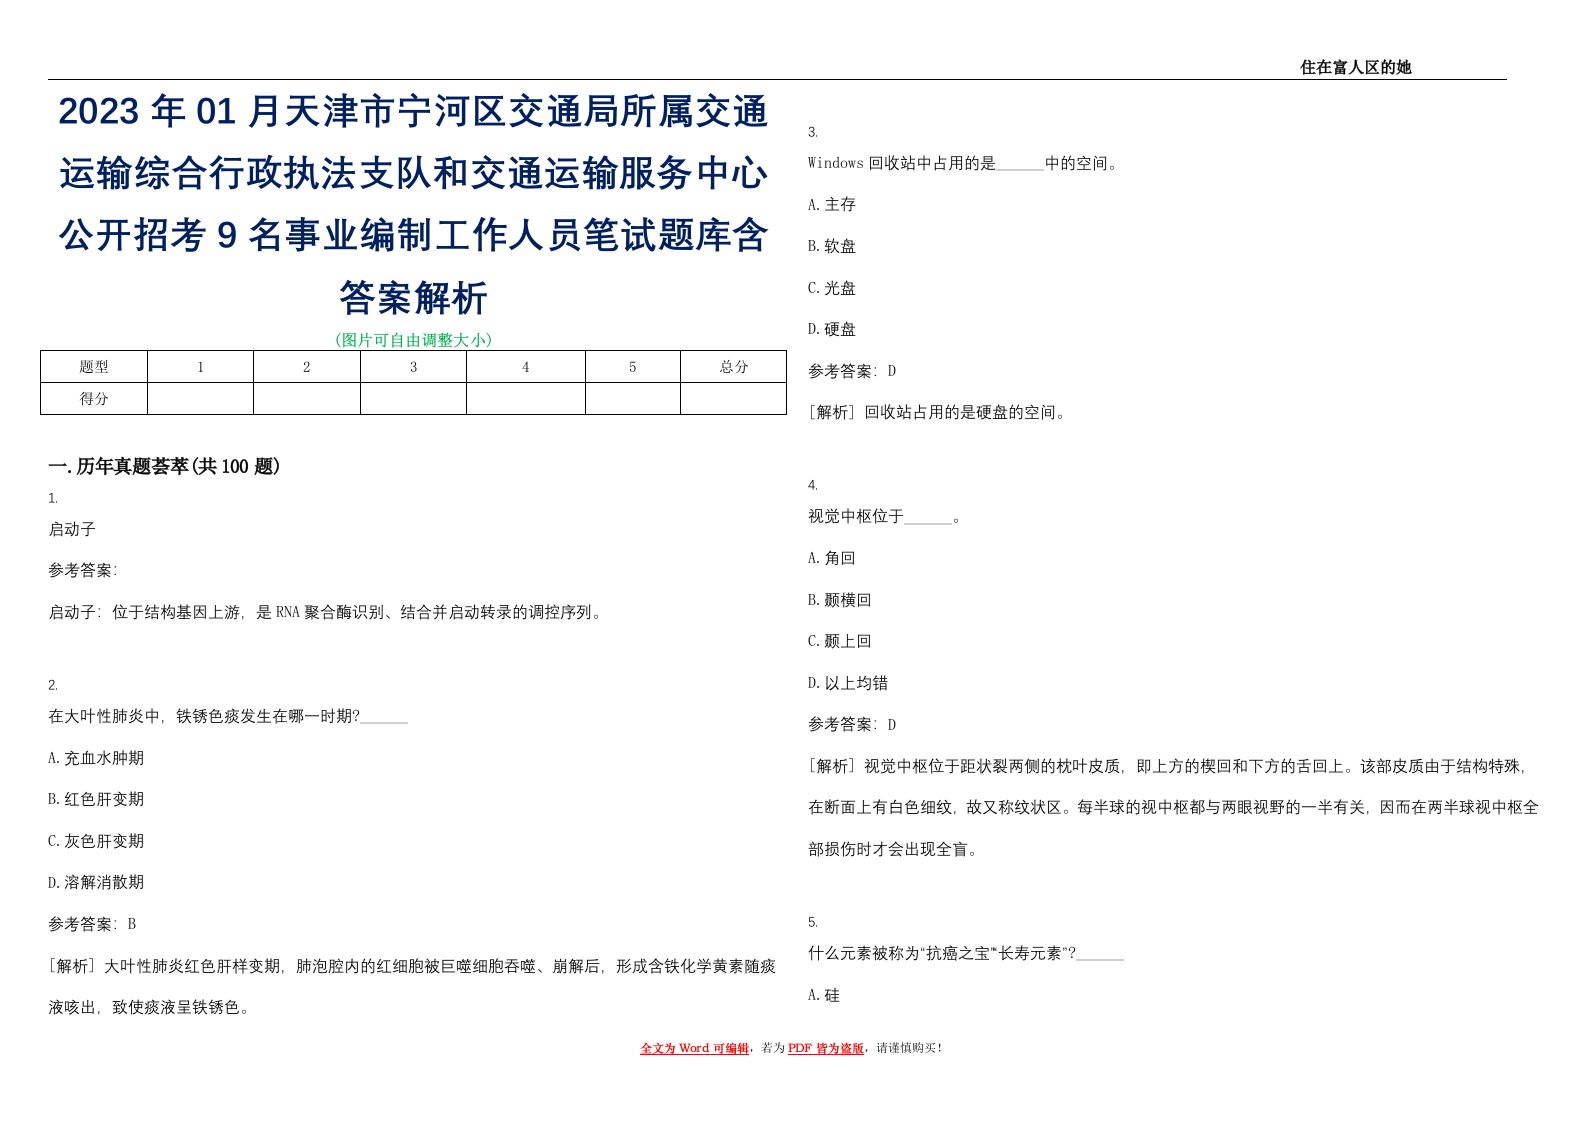Click the empty score cell under column 3
Screen dimensions: 1587x1122
[x=413, y=399]
